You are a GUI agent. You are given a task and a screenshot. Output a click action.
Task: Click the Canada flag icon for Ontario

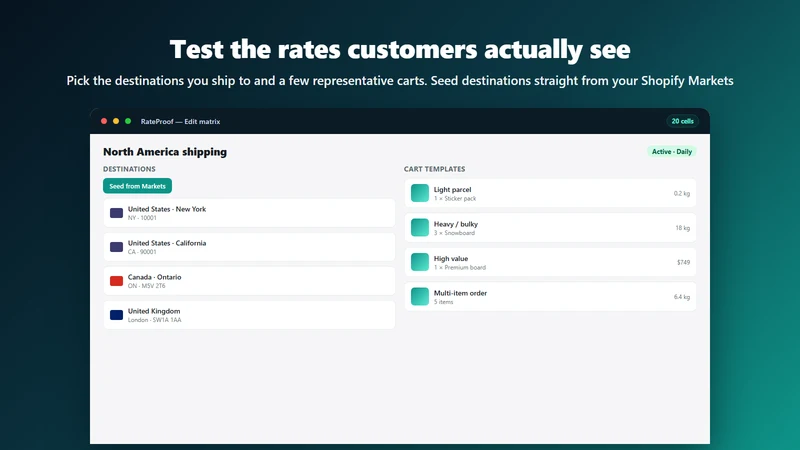click(116, 281)
